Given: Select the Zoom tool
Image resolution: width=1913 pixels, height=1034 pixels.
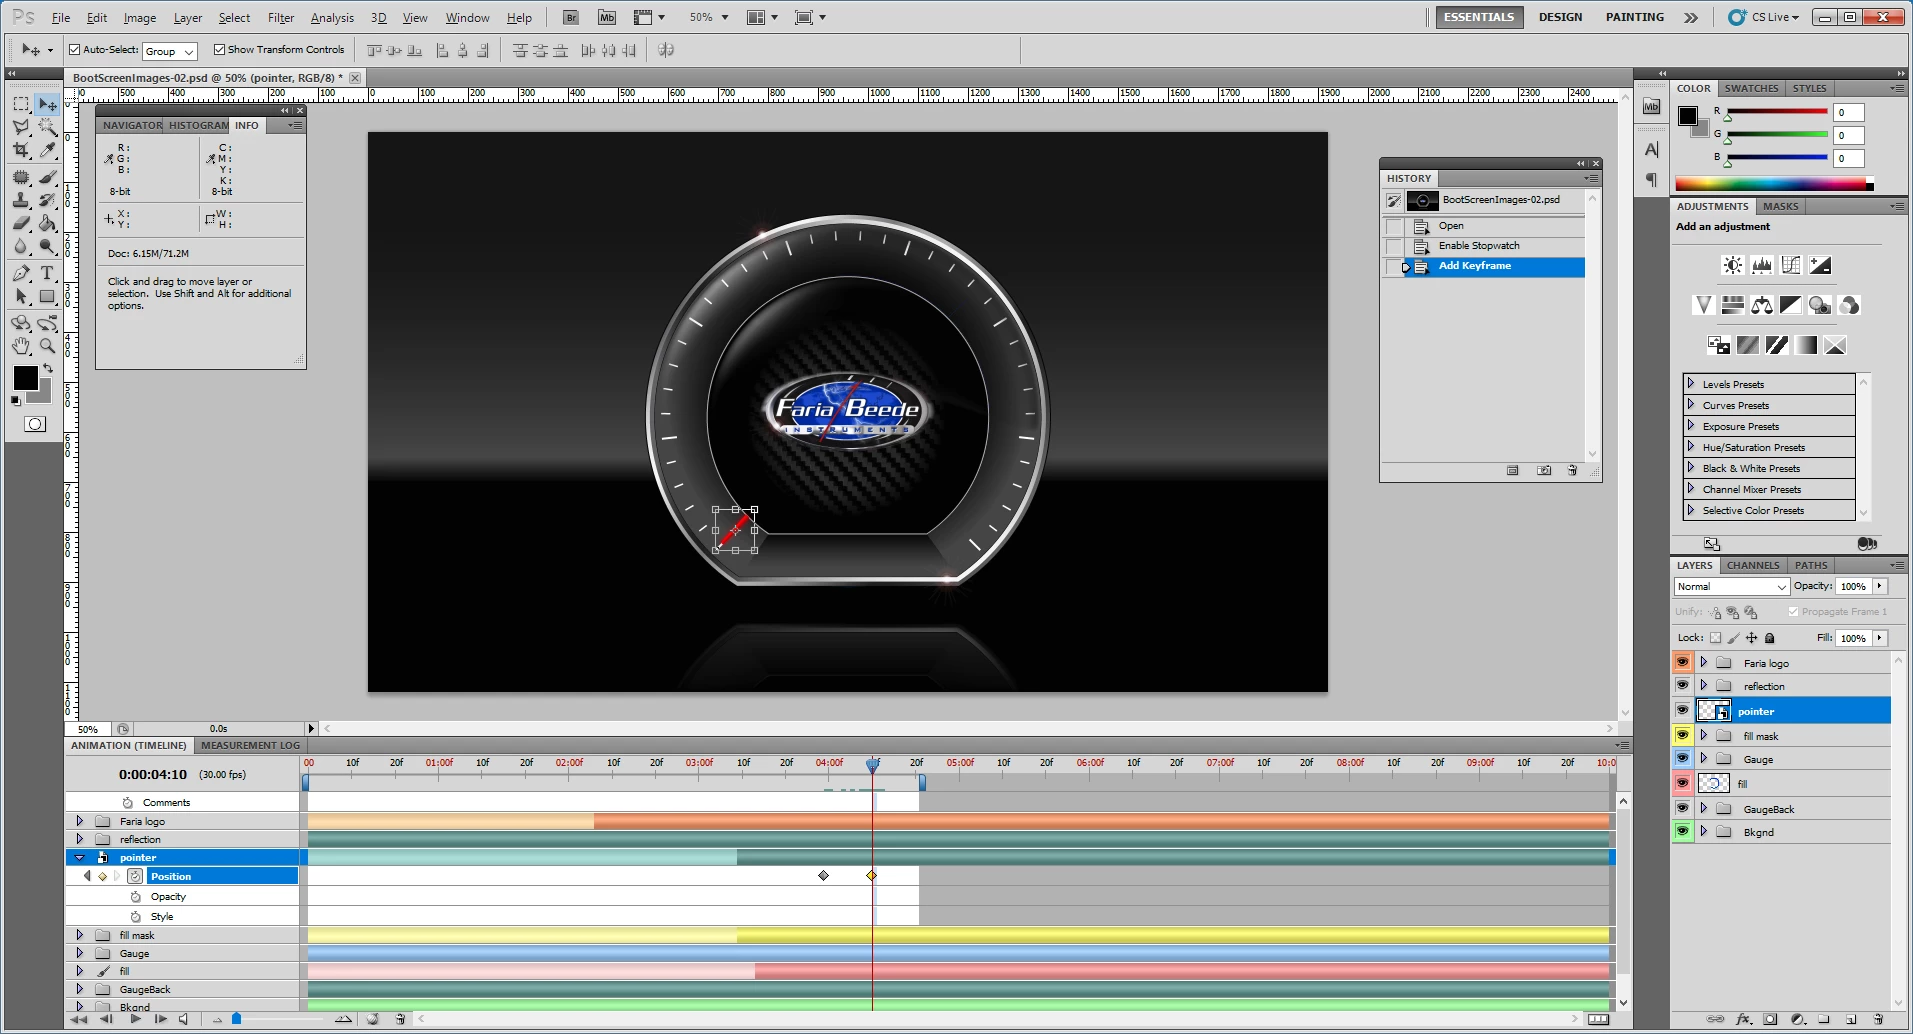Looking at the screenshot, I should pyautogui.click(x=47, y=346).
